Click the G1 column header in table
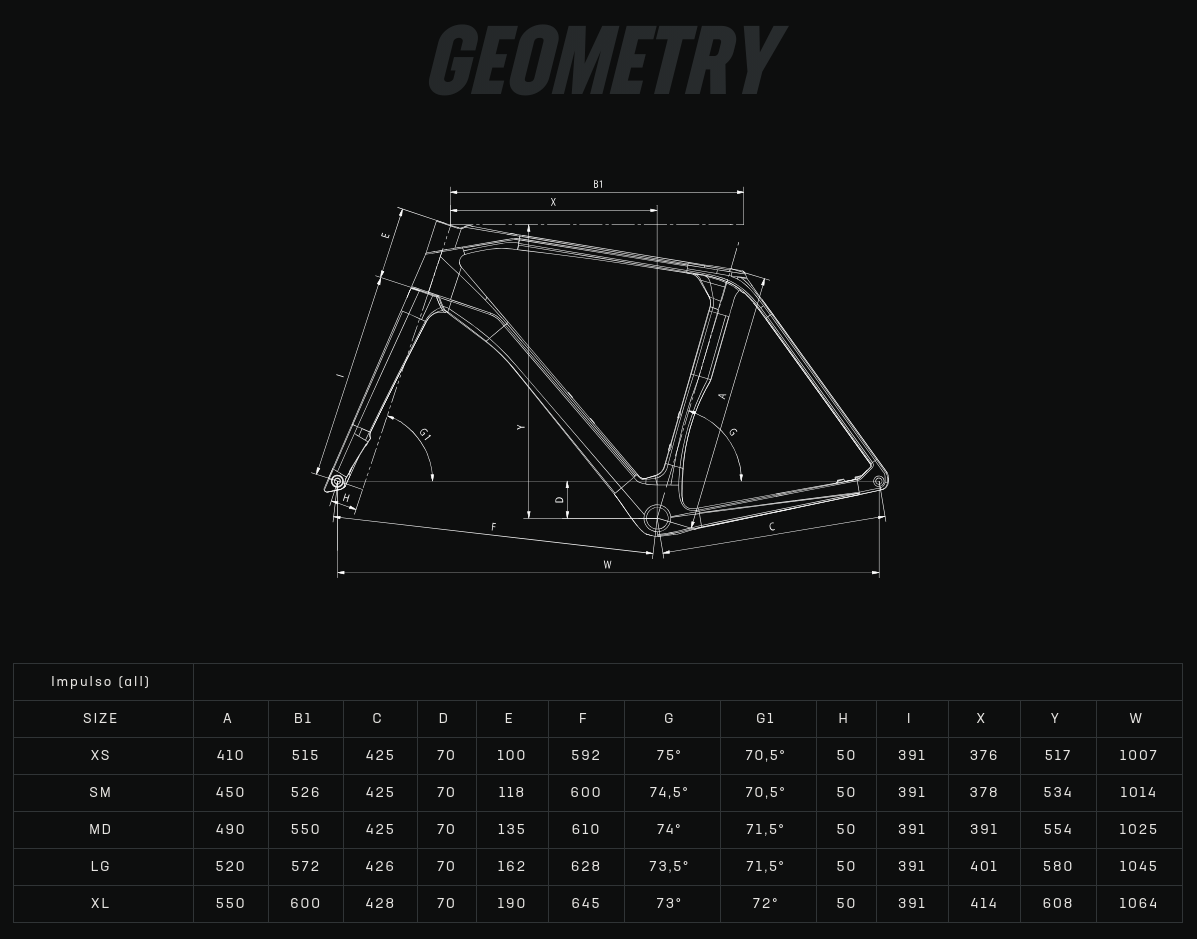This screenshot has height=939, width=1197. pos(766,719)
